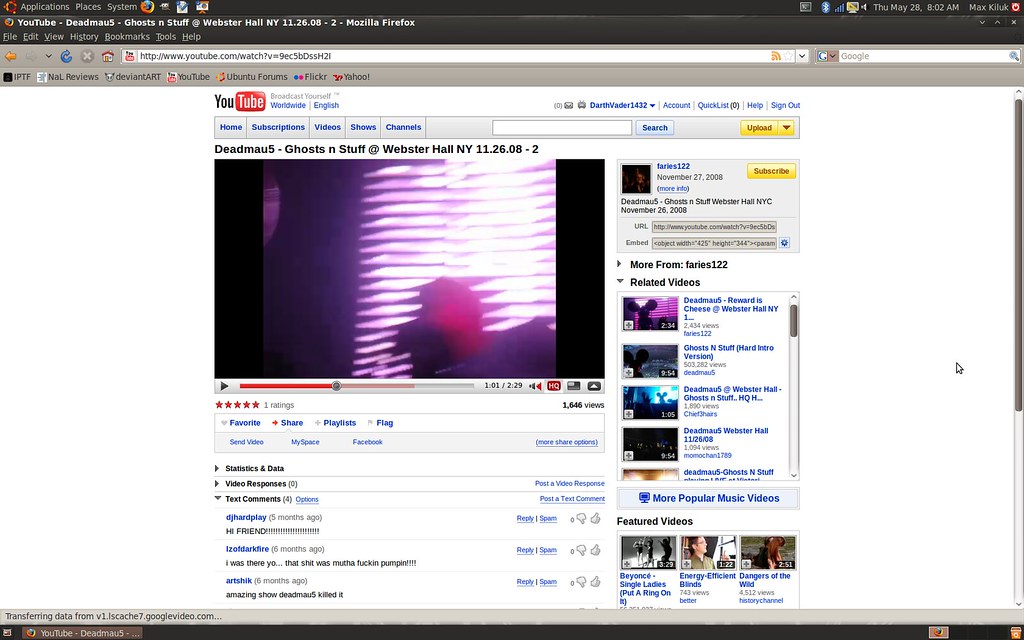1024x640 pixels.
Task: Expand Video Responses section
Action: [x=217, y=484]
